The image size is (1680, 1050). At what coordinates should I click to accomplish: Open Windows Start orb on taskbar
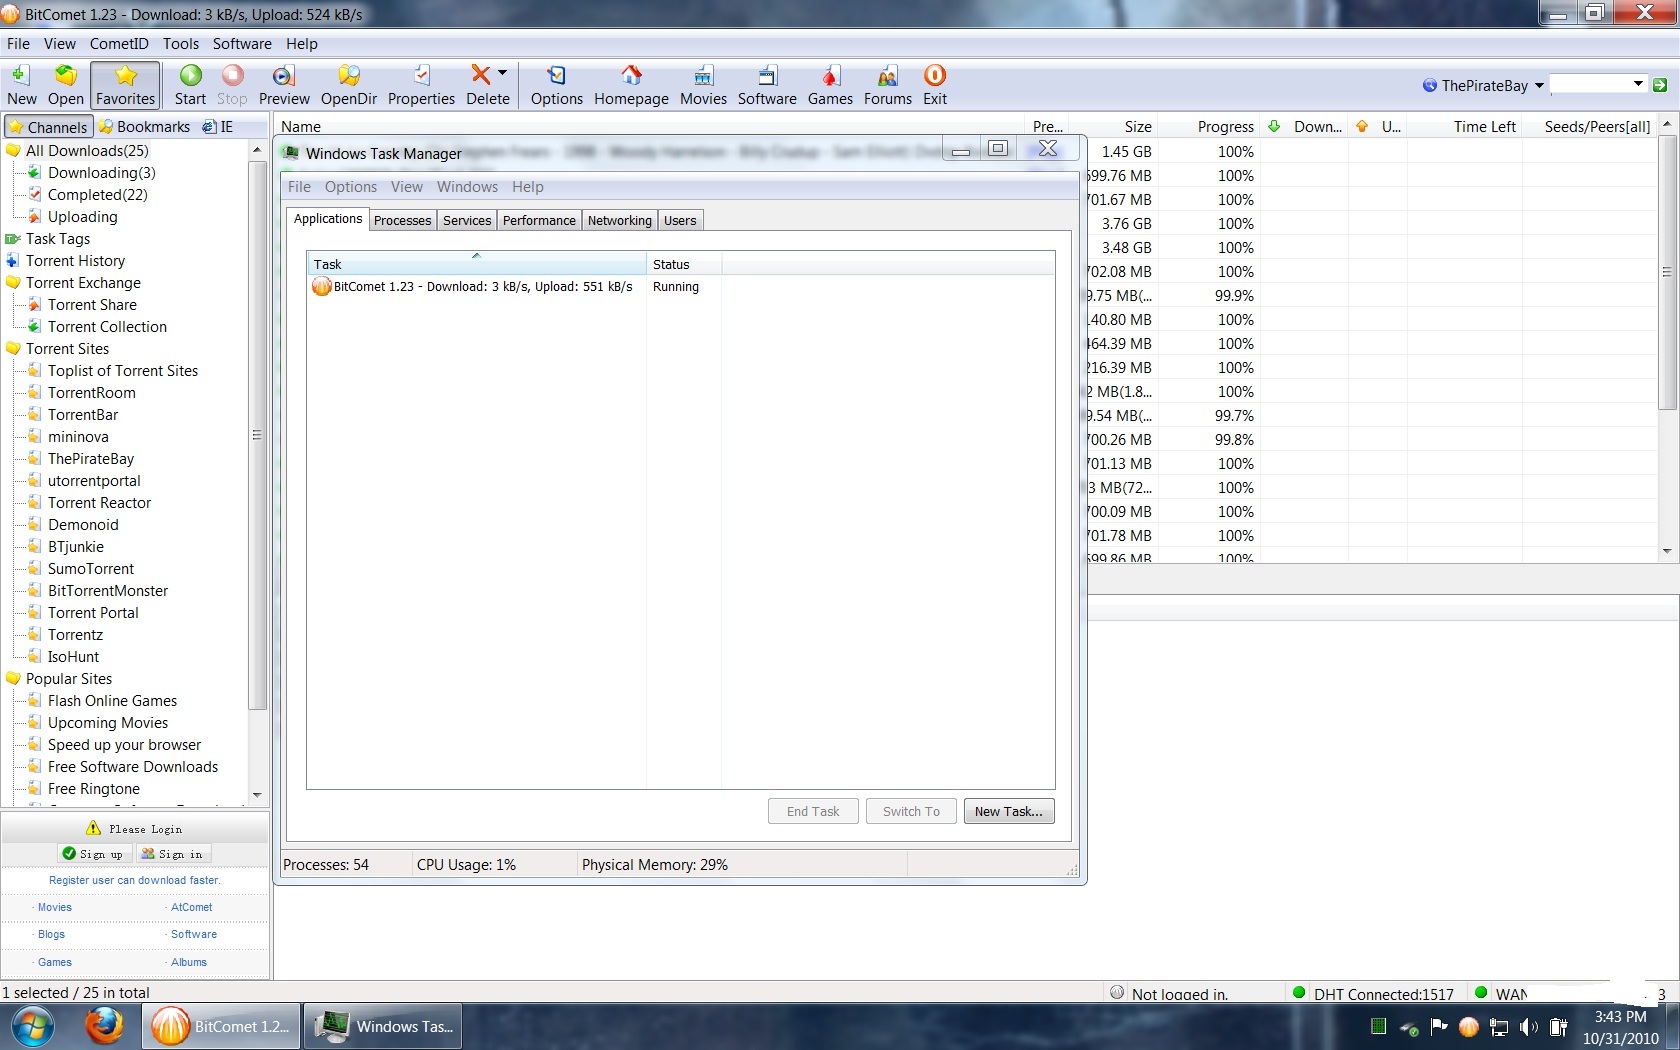(x=33, y=1026)
